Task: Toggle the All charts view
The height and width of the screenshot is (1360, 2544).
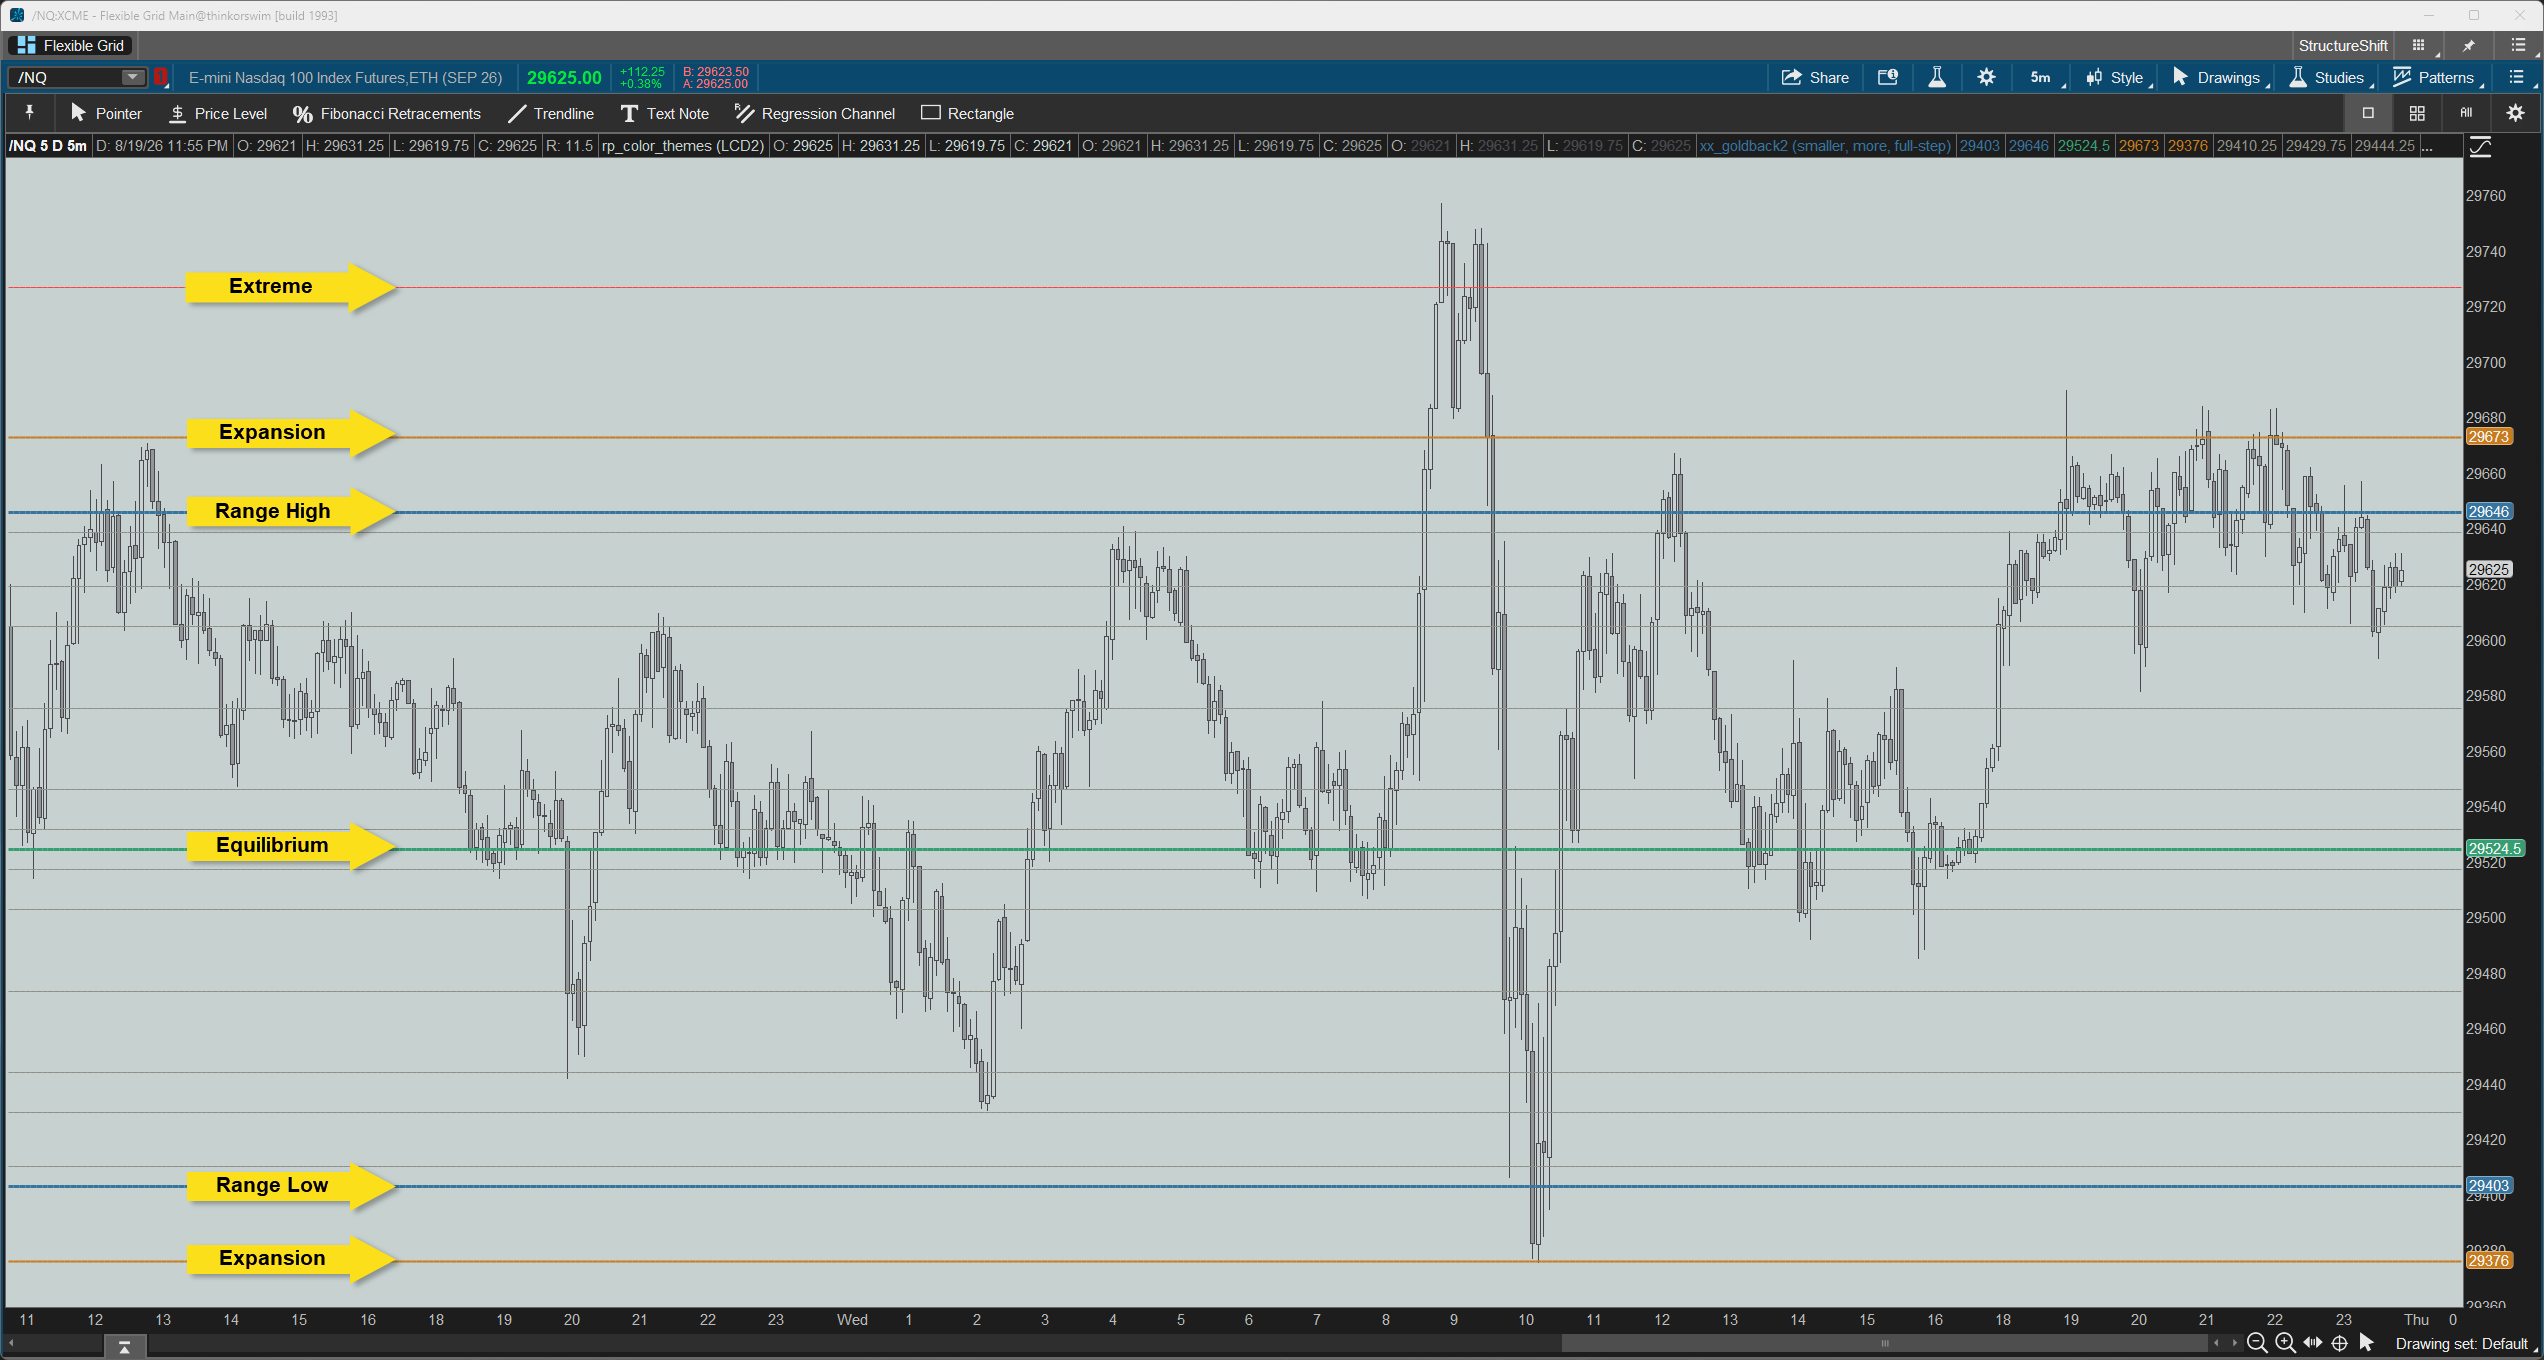Action: click(x=2466, y=113)
